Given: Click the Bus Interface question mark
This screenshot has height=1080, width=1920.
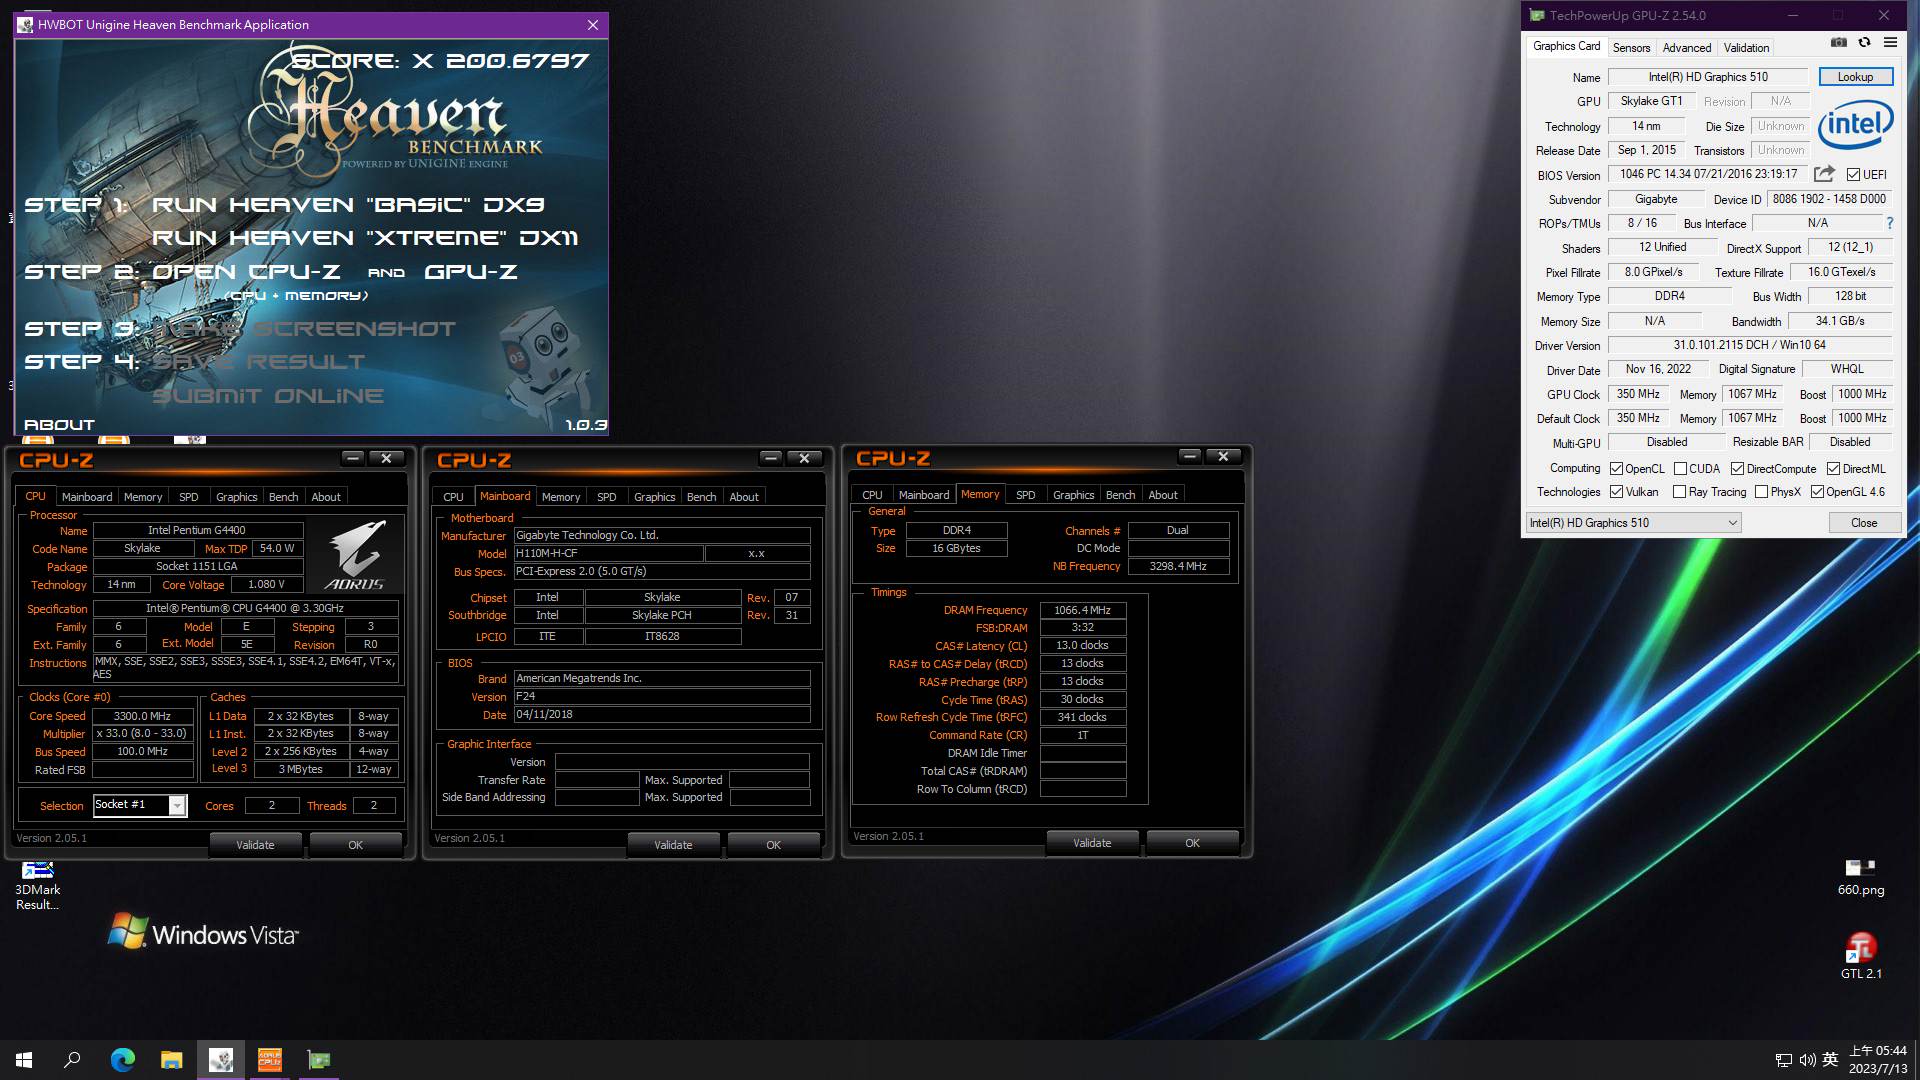Looking at the screenshot, I should [x=1889, y=224].
